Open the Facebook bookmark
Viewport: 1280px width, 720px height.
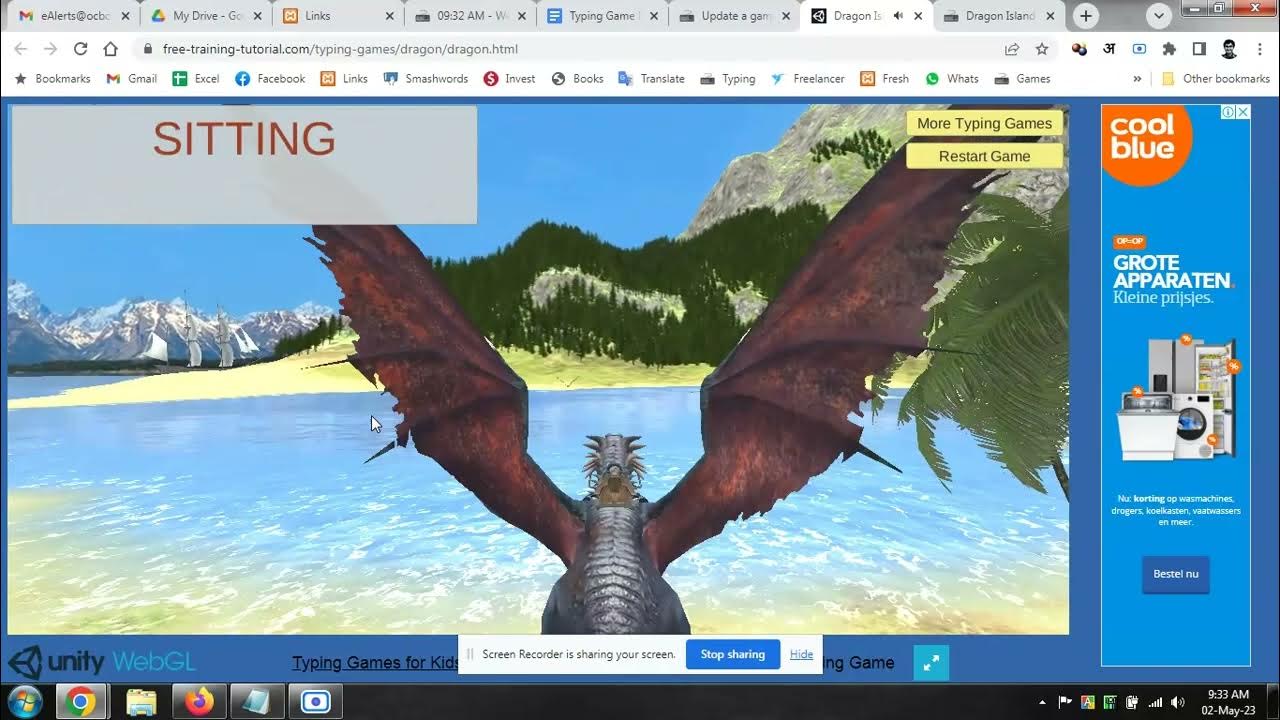(x=270, y=78)
